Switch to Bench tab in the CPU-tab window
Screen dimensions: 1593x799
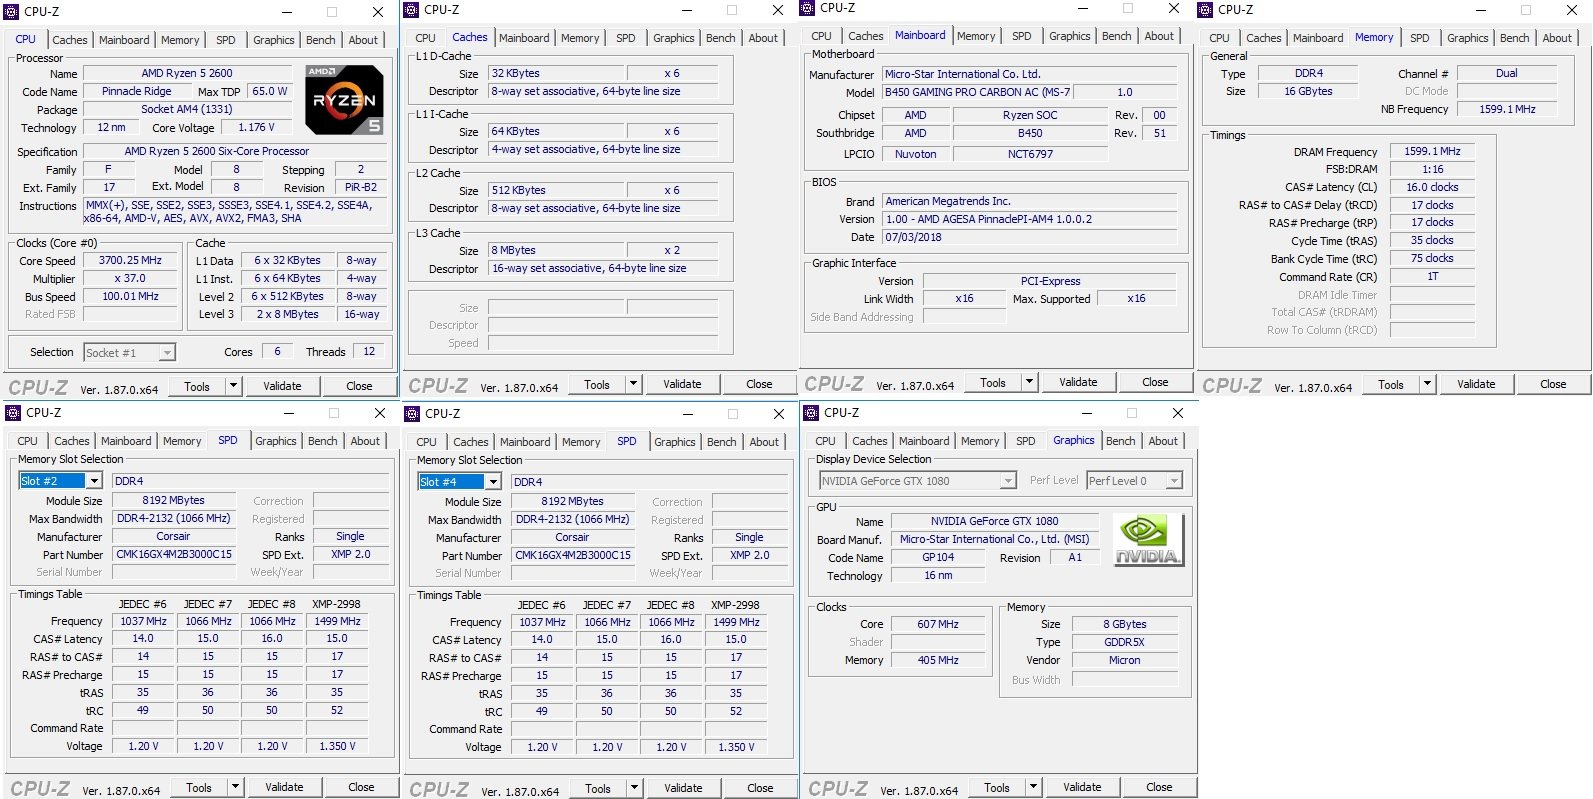[x=321, y=40]
